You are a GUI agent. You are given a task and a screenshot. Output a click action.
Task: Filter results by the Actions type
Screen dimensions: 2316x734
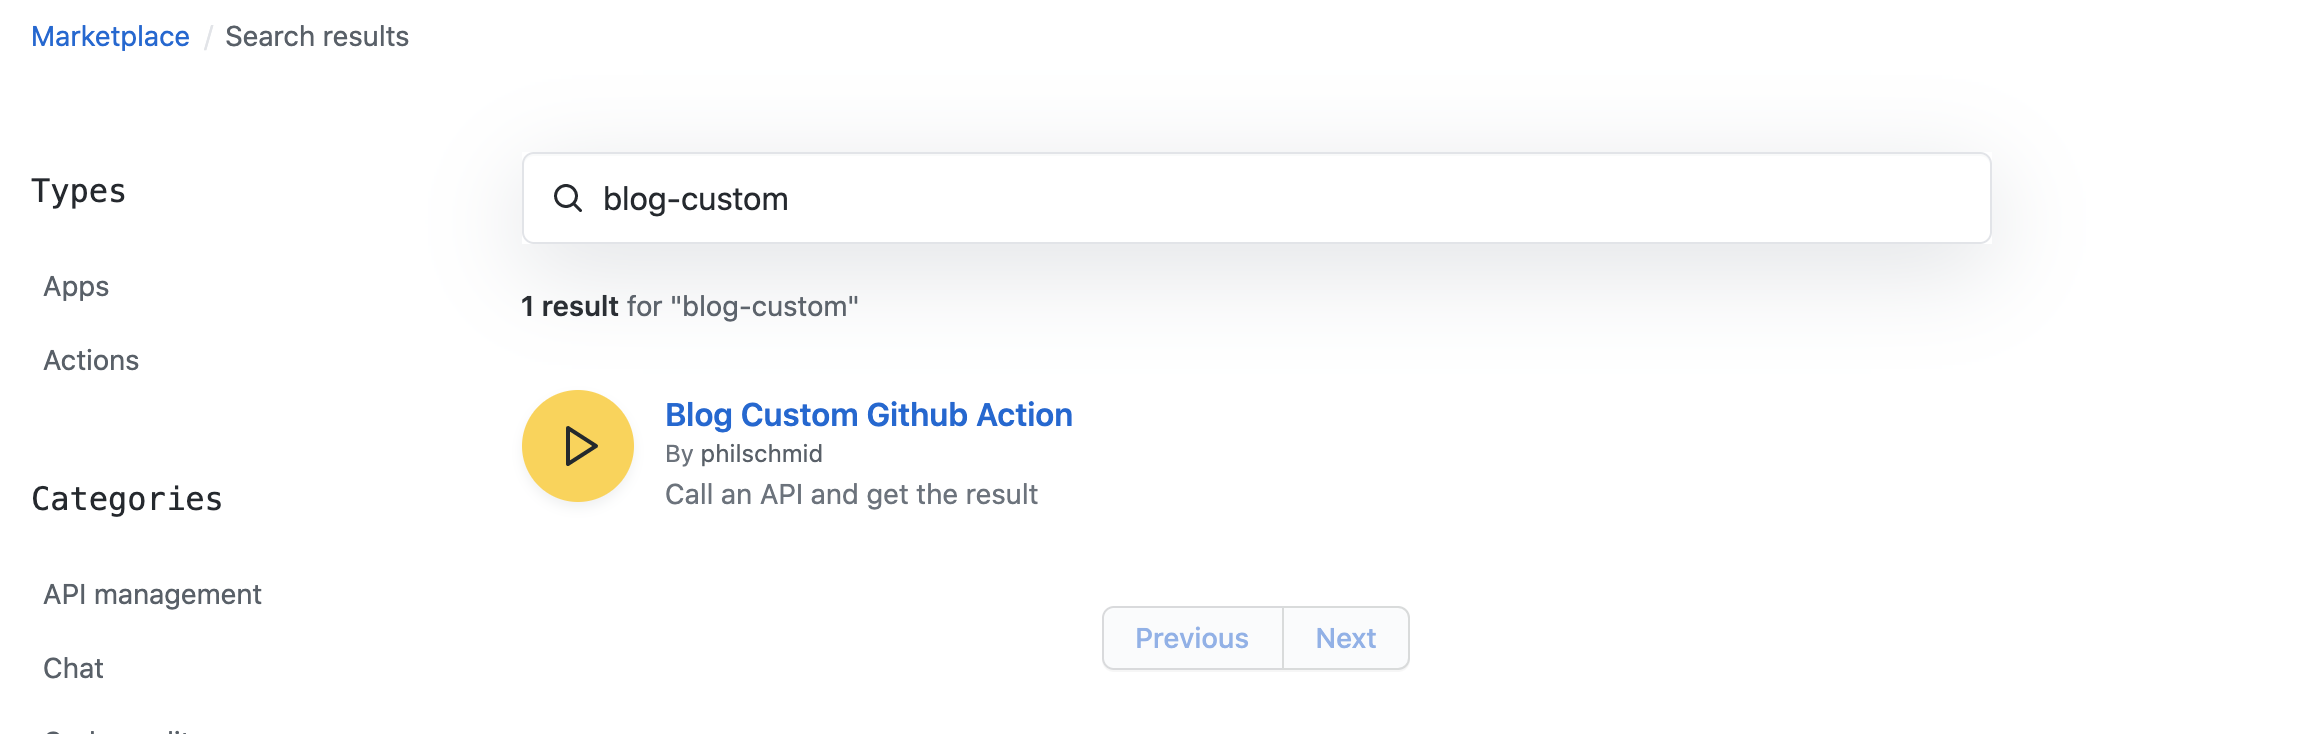coord(91,361)
